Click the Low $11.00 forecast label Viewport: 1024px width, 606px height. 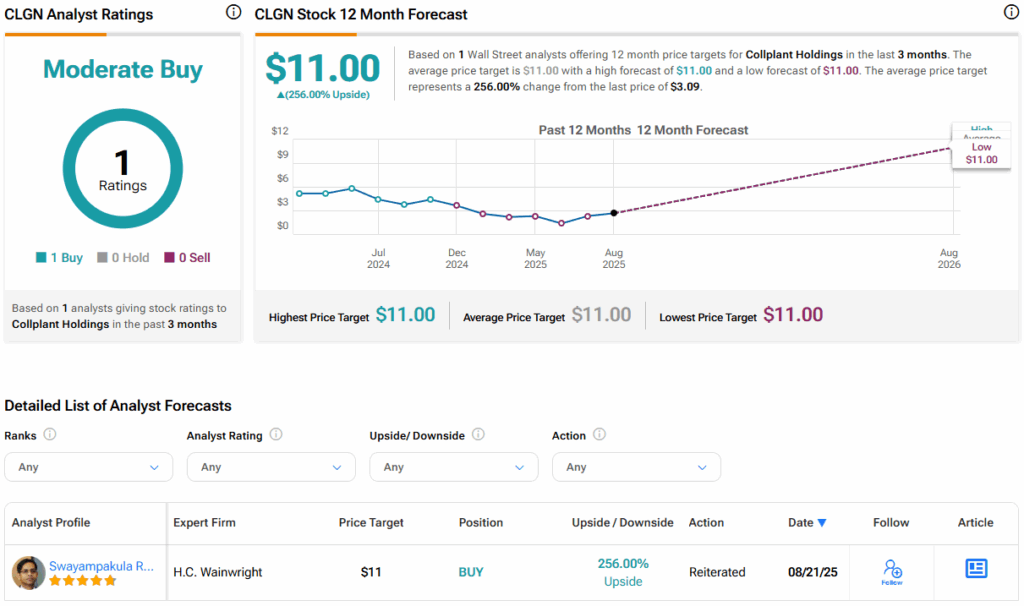[981, 153]
